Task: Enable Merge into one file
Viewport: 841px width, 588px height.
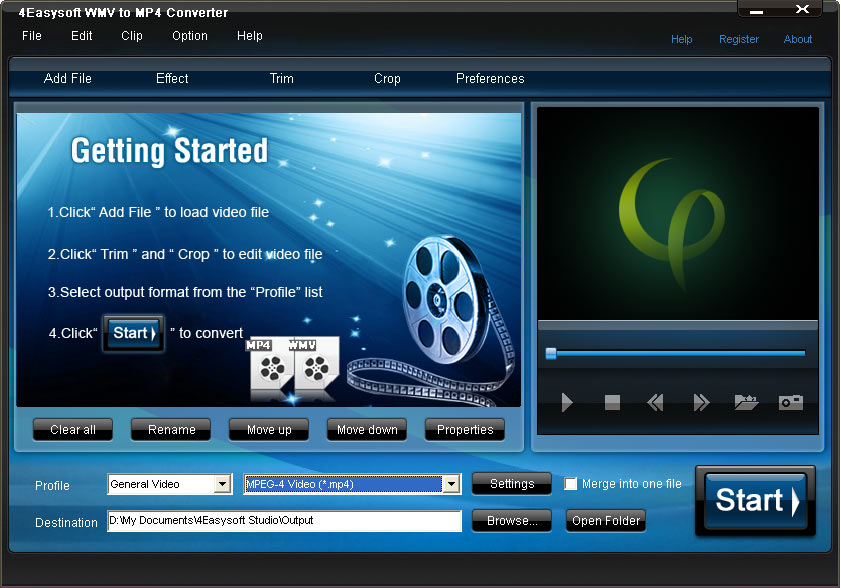Action: click(571, 483)
